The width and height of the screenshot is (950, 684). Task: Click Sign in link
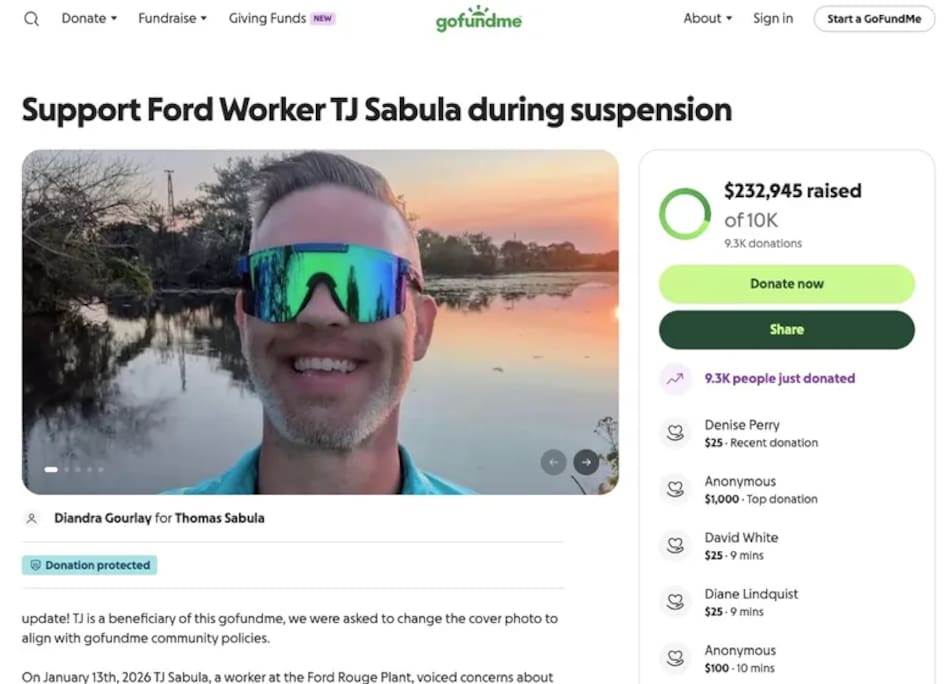[772, 19]
